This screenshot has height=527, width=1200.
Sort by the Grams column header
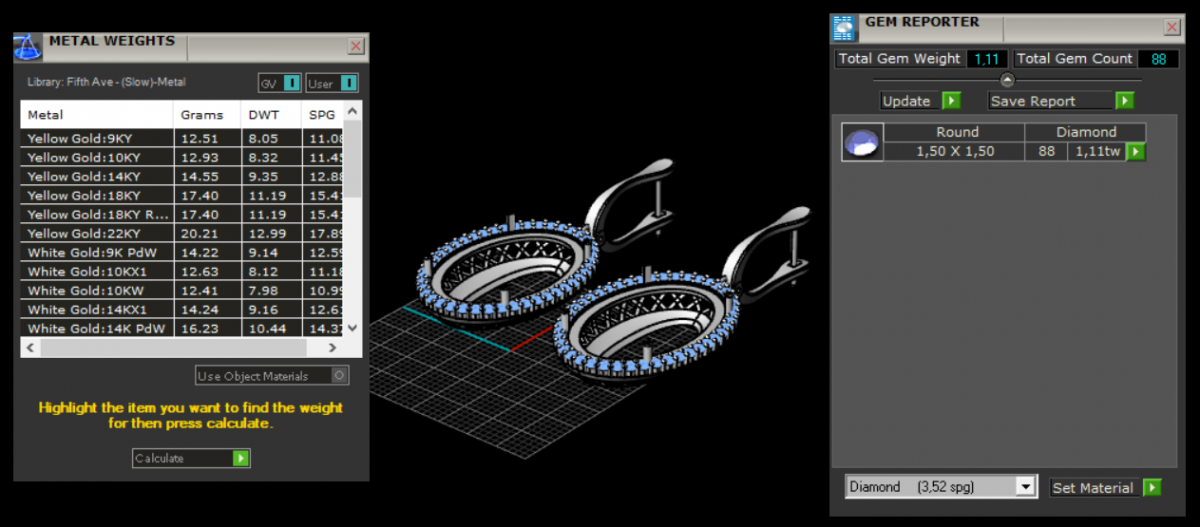coord(207,115)
